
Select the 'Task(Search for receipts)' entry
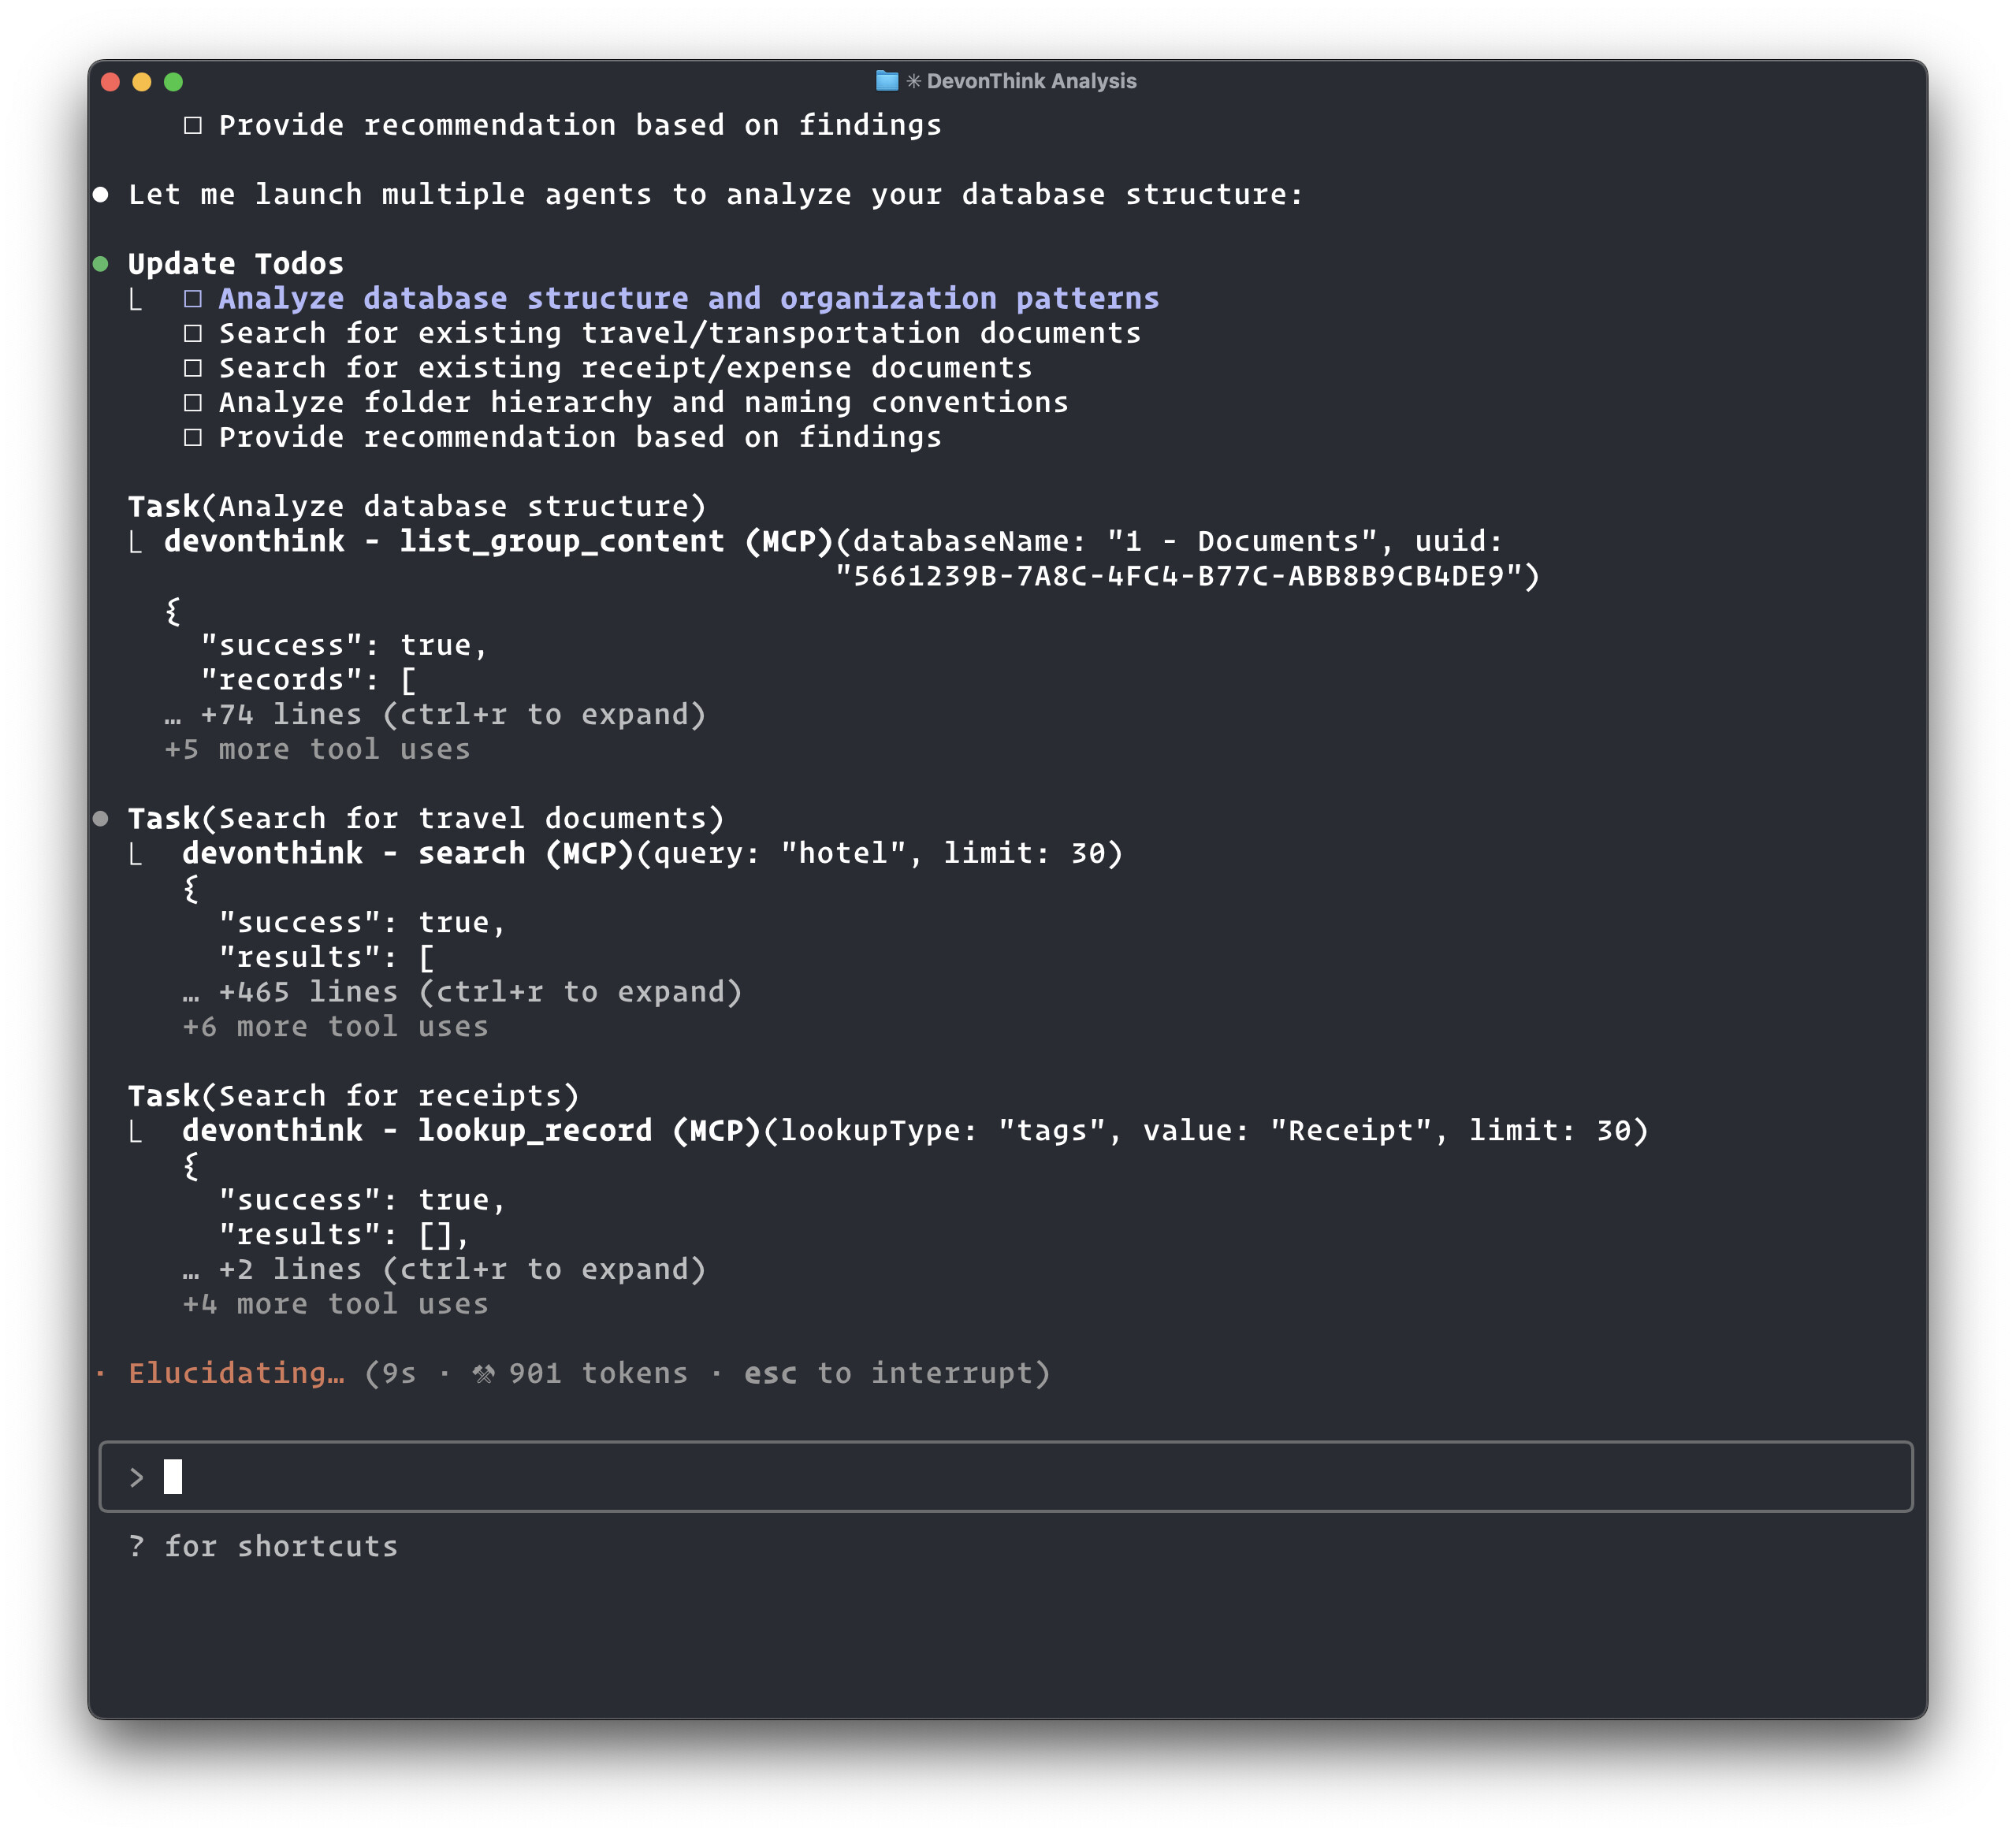coord(354,1096)
